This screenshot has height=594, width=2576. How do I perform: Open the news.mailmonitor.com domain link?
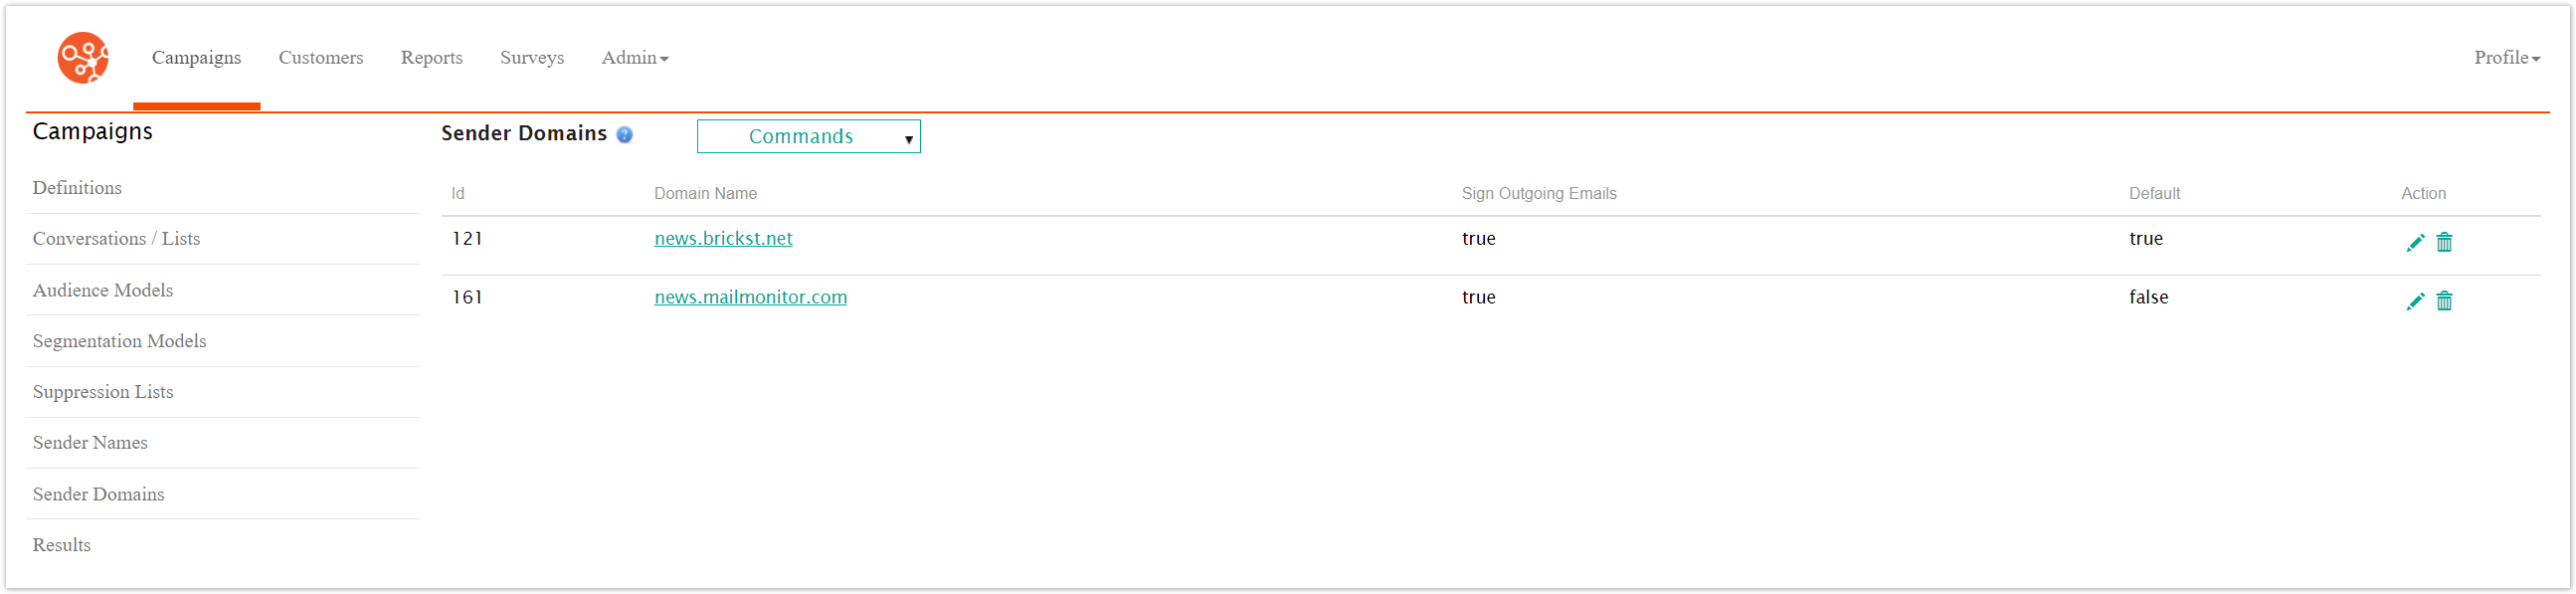pos(750,298)
